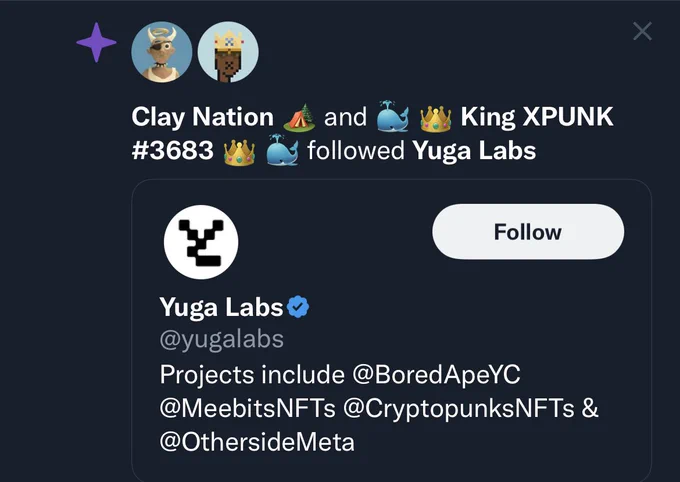Open the @MeebitsNFTs mention
This screenshot has height=482, width=680.
tap(247, 408)
